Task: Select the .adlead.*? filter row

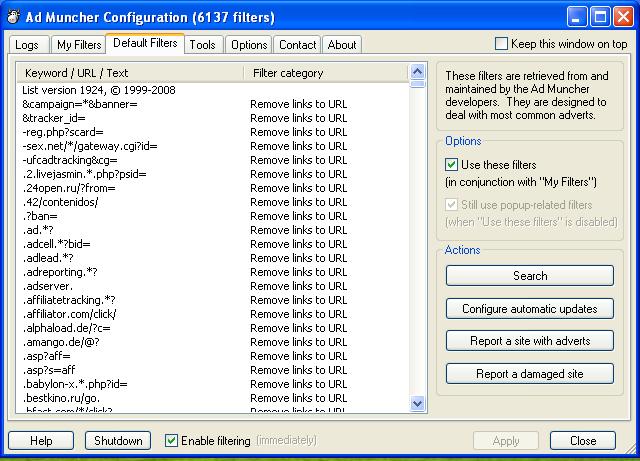Action: coord(212,258)
